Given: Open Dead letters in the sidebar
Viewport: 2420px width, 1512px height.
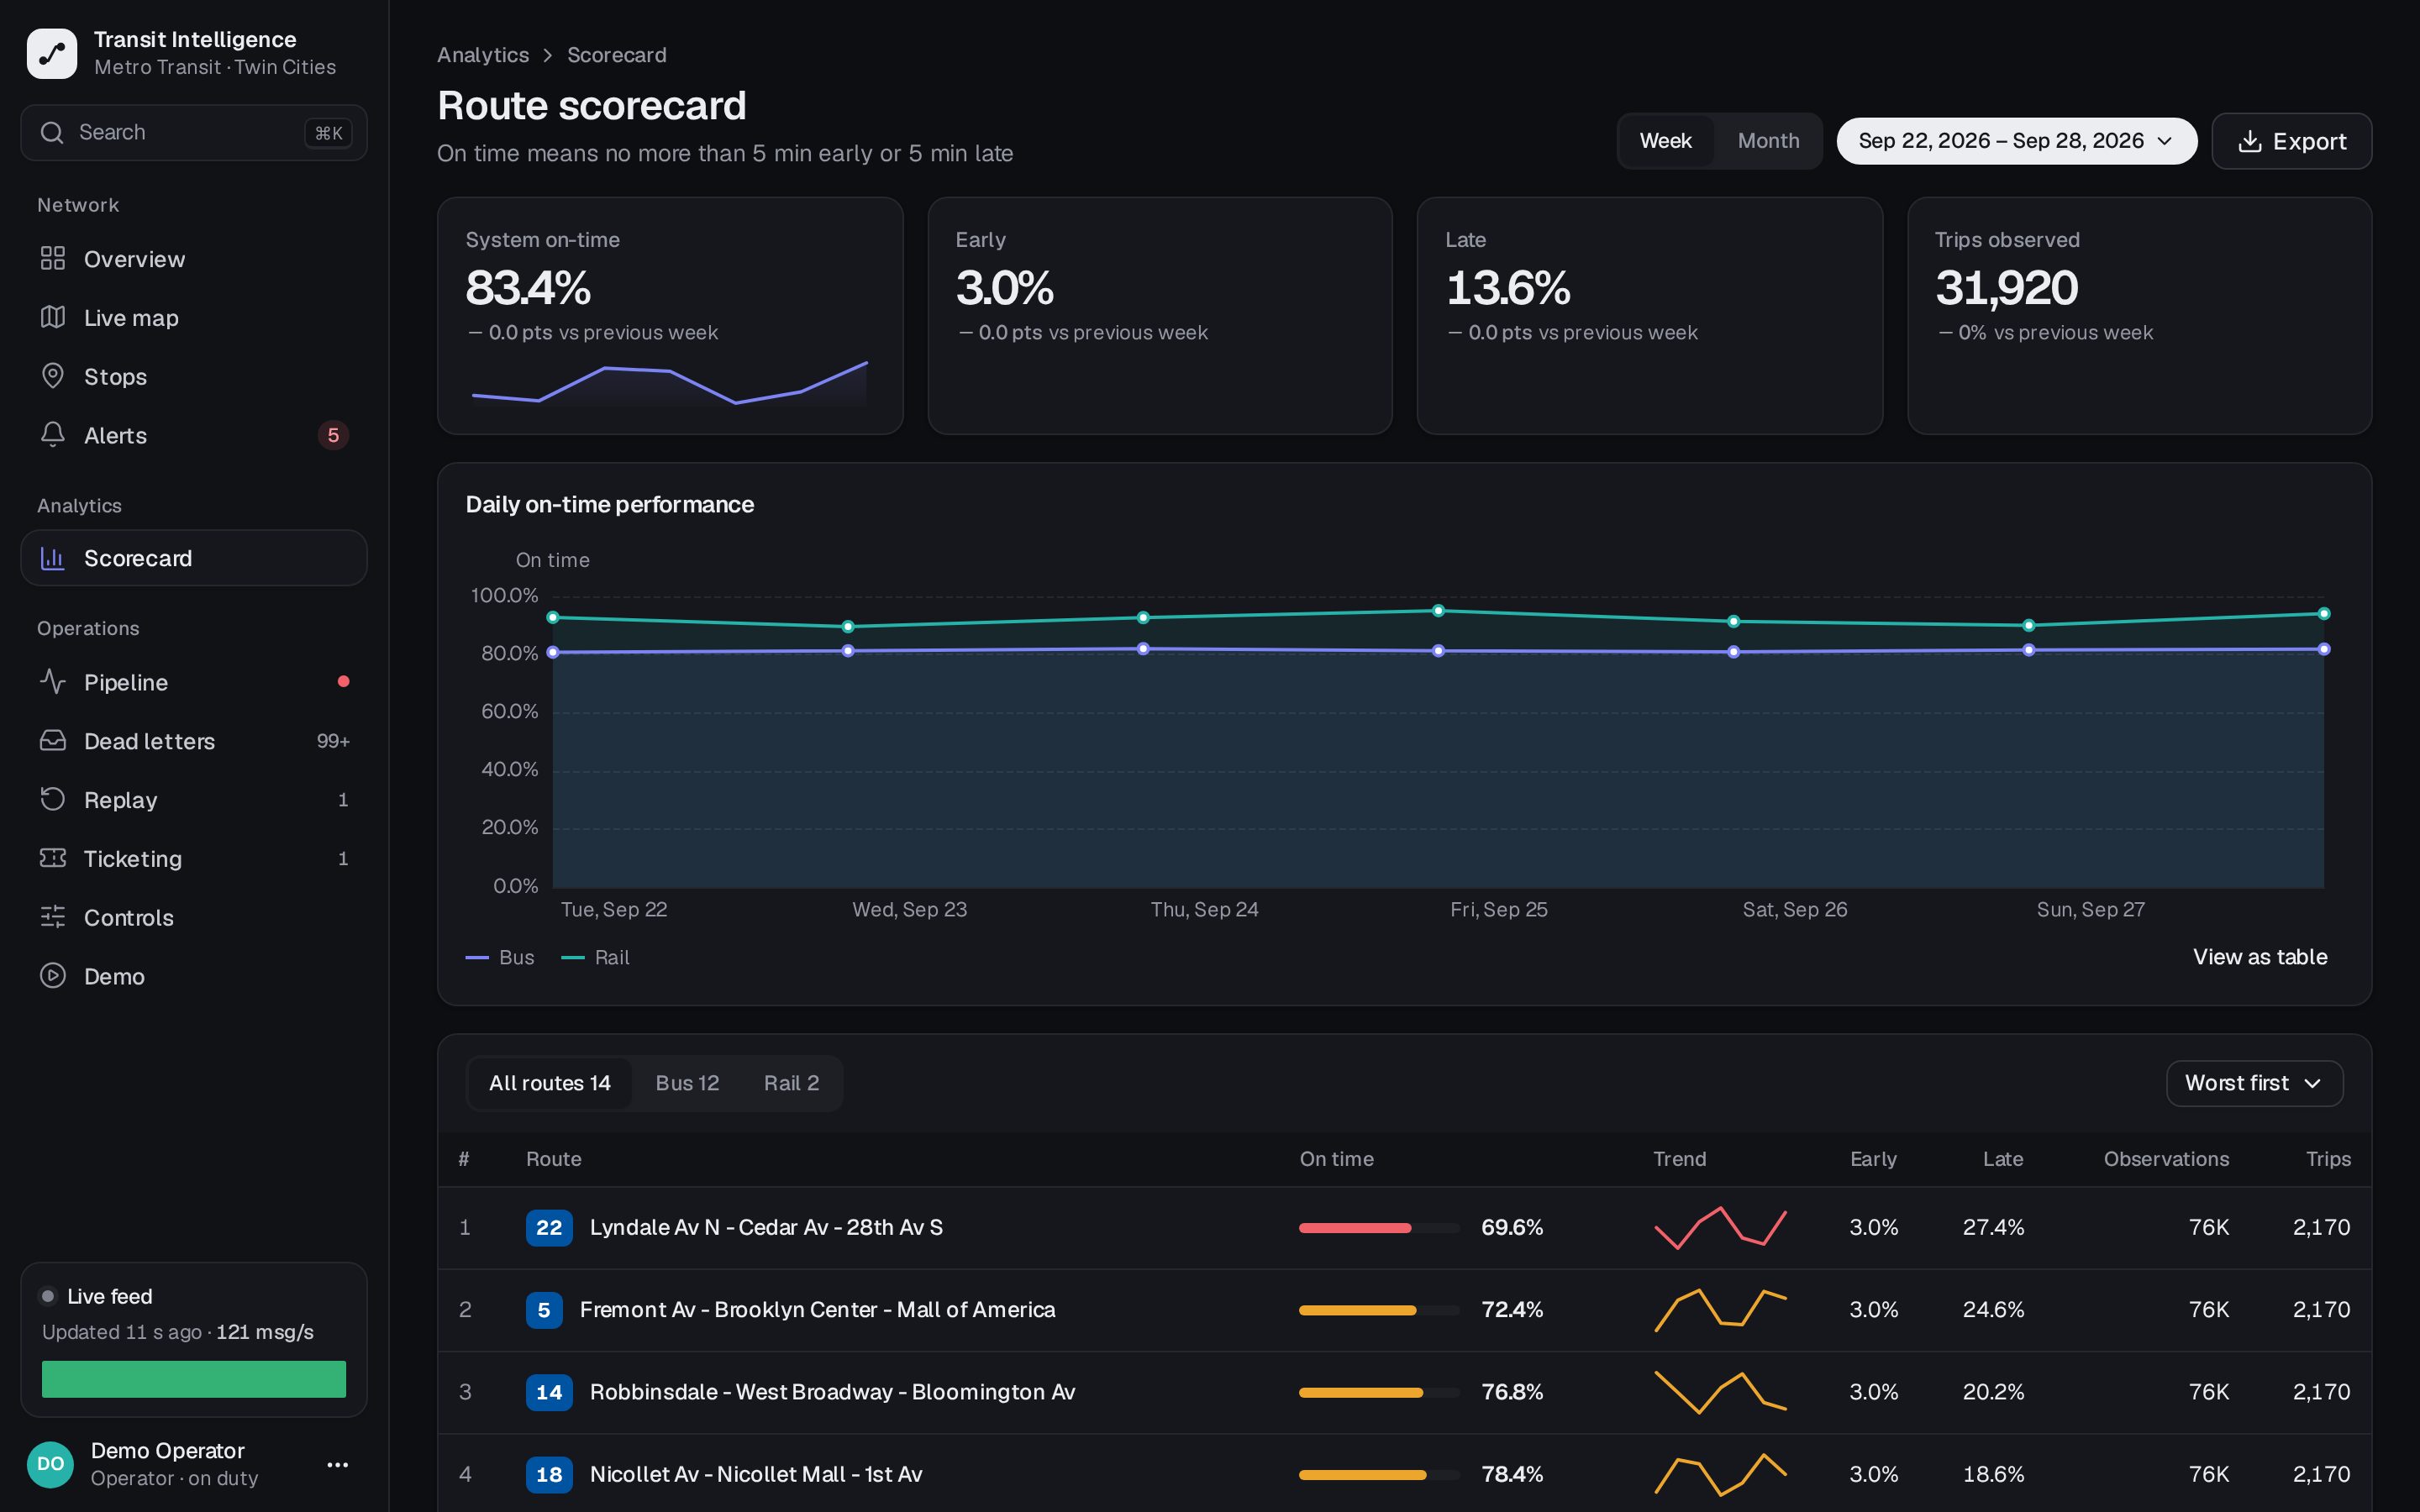Looking at the screenshot, I should tap(194, 741).
